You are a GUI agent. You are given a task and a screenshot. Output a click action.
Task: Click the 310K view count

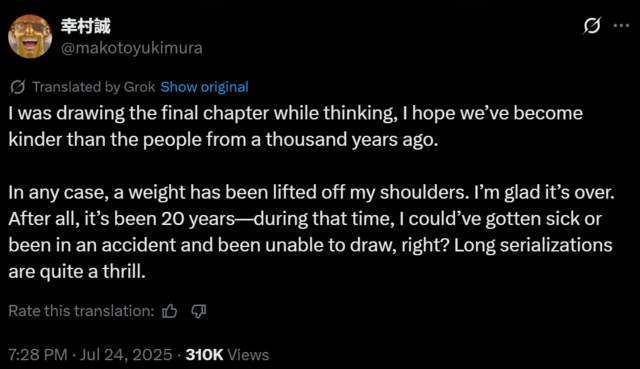pyautogui.click(x=204, y=355)
